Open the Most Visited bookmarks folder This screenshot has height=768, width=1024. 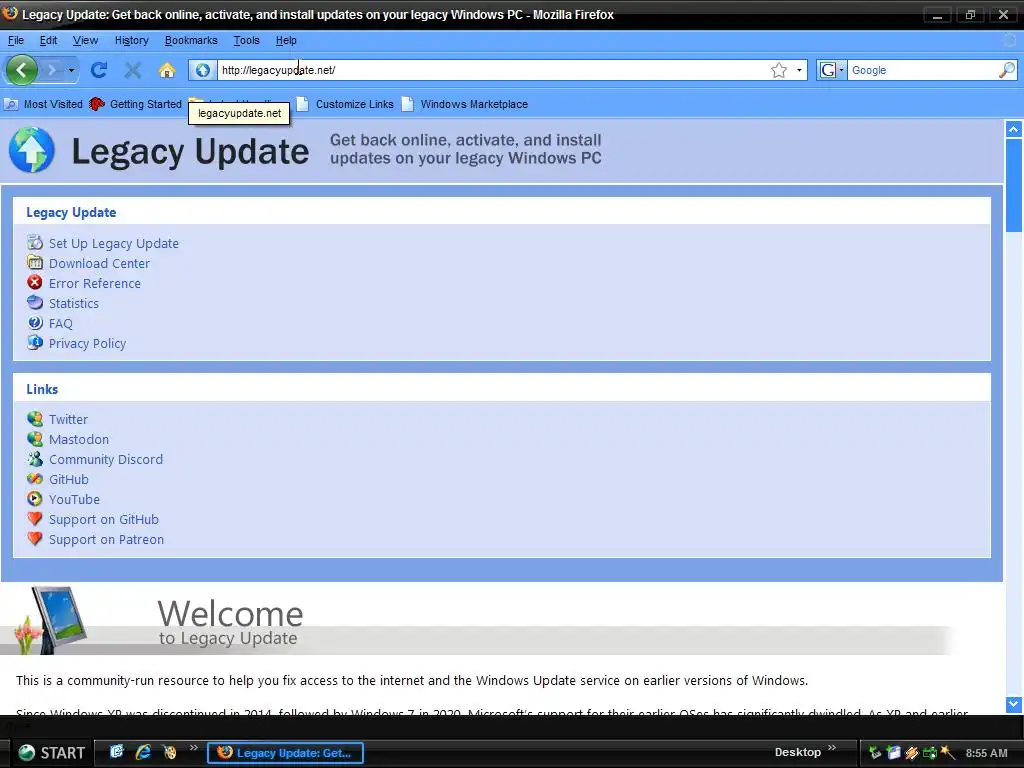pyautogui.click(x=44, y=104)
